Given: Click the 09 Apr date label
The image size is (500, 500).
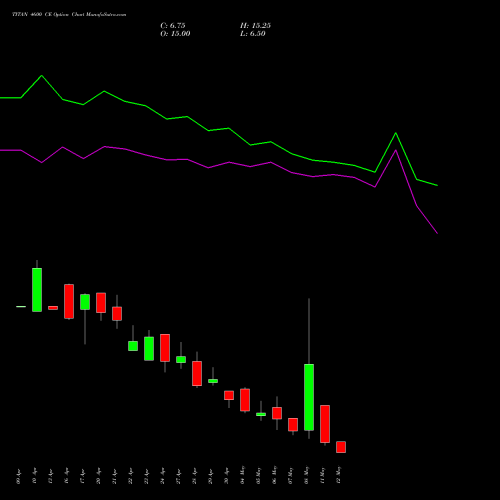Looking at the screenshot, I should tap(19, 477).
